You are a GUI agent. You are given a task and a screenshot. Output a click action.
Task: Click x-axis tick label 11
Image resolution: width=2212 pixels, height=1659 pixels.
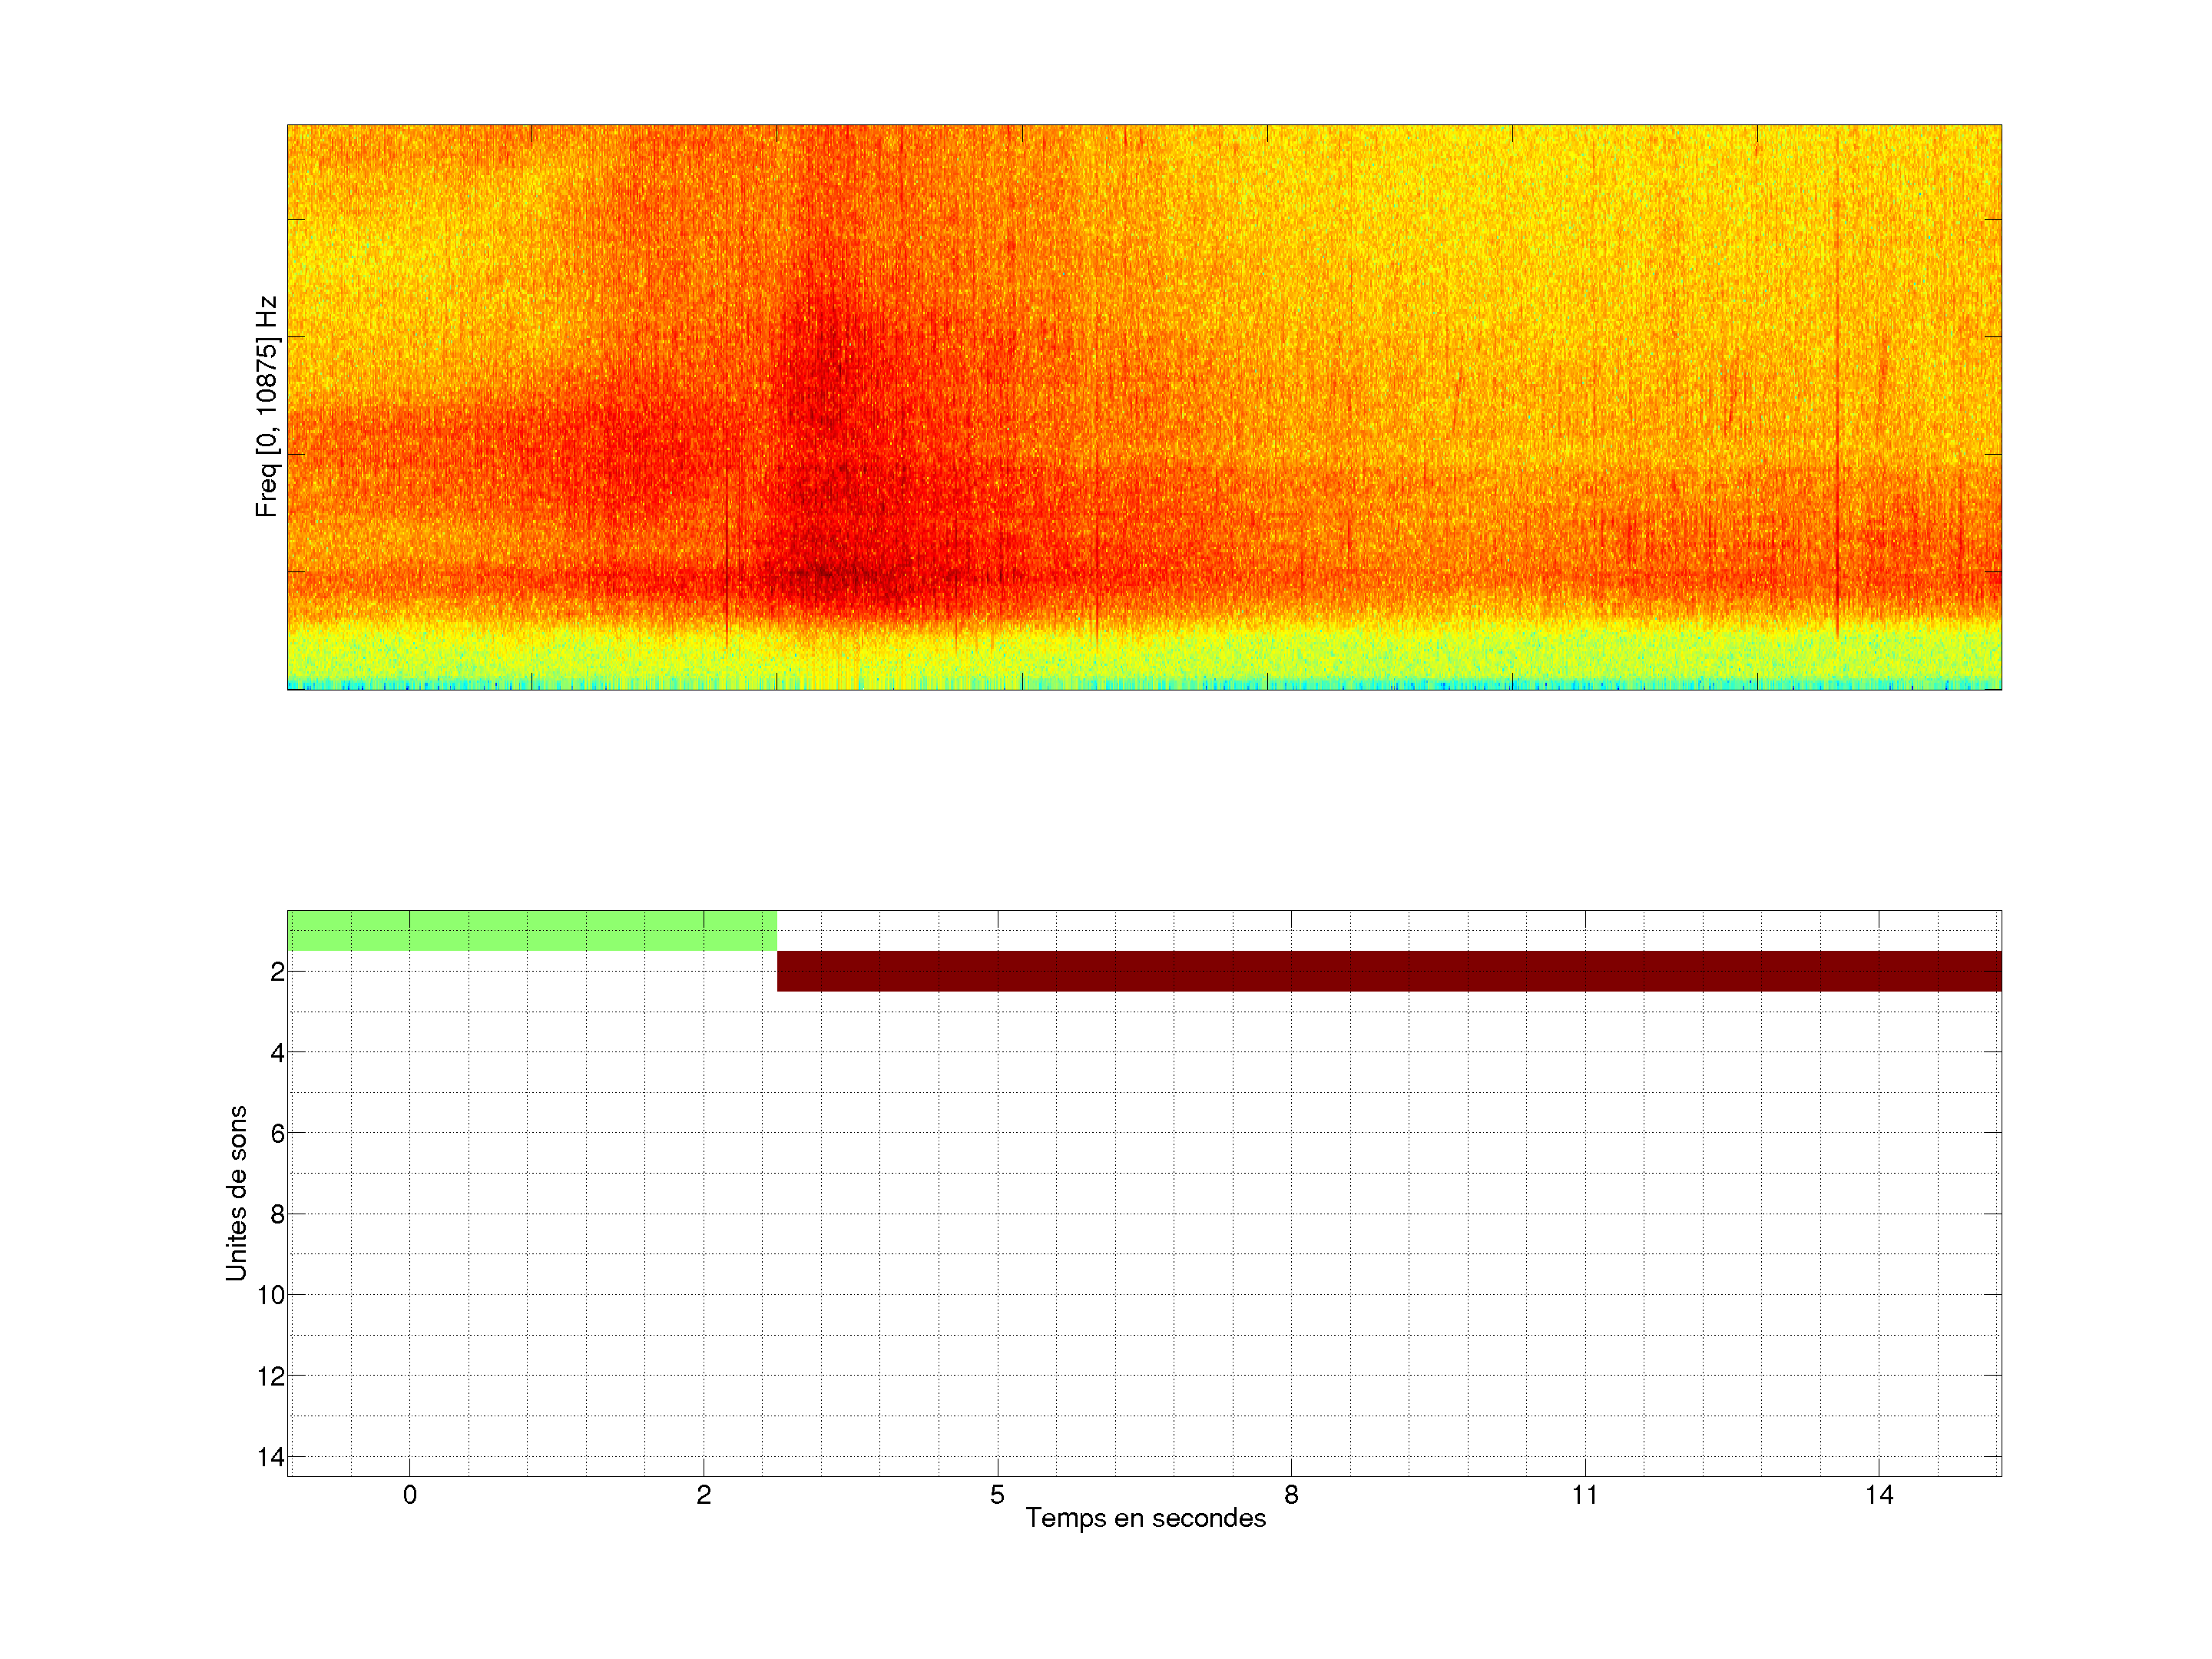[1584, 1495]
